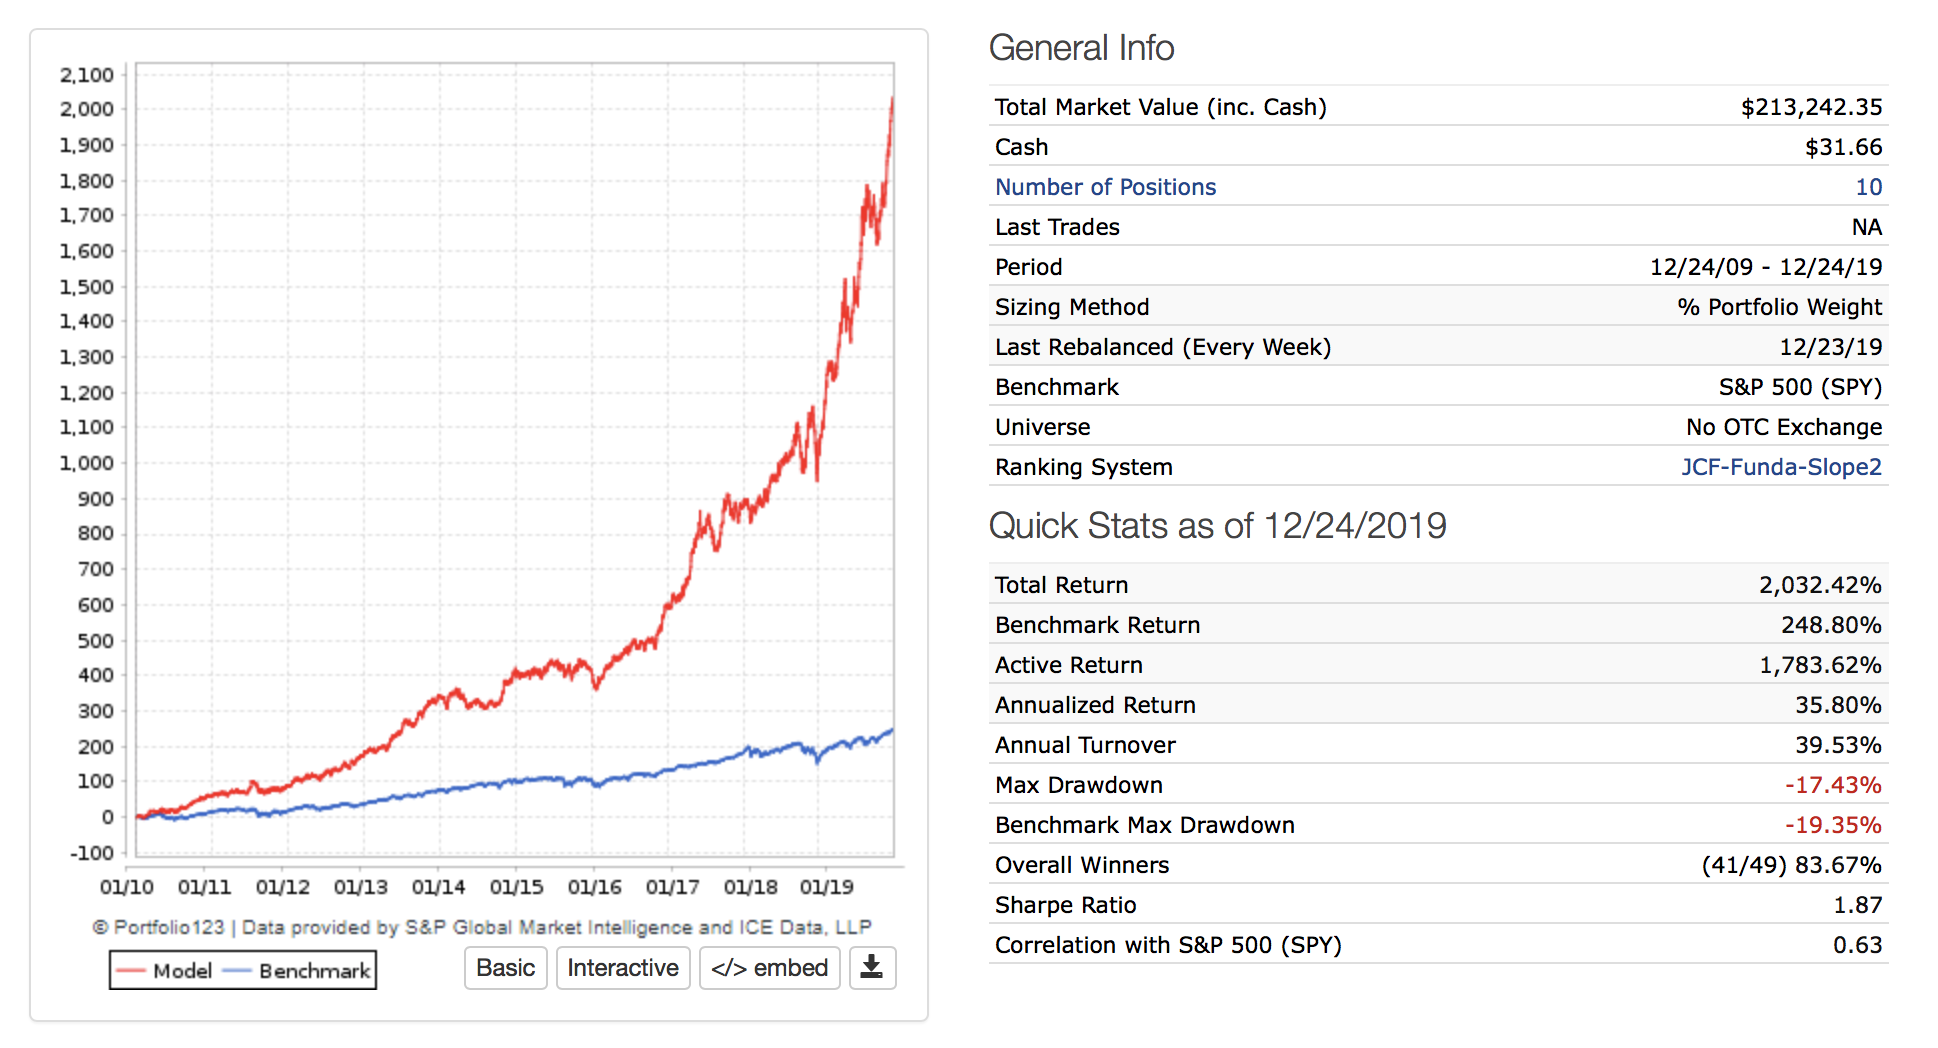The image size is (1938, 1048).
Task: Click the blue Benchmark line swatch in legend
Action: 237,971
